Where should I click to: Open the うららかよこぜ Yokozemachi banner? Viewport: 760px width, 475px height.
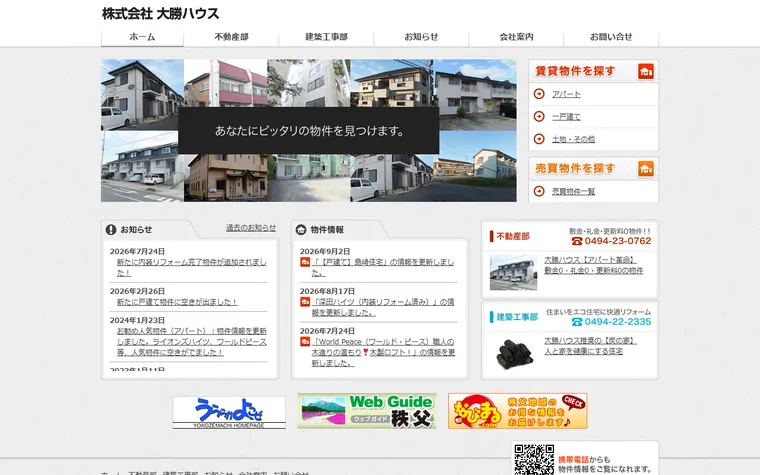(x=229, y=412)
